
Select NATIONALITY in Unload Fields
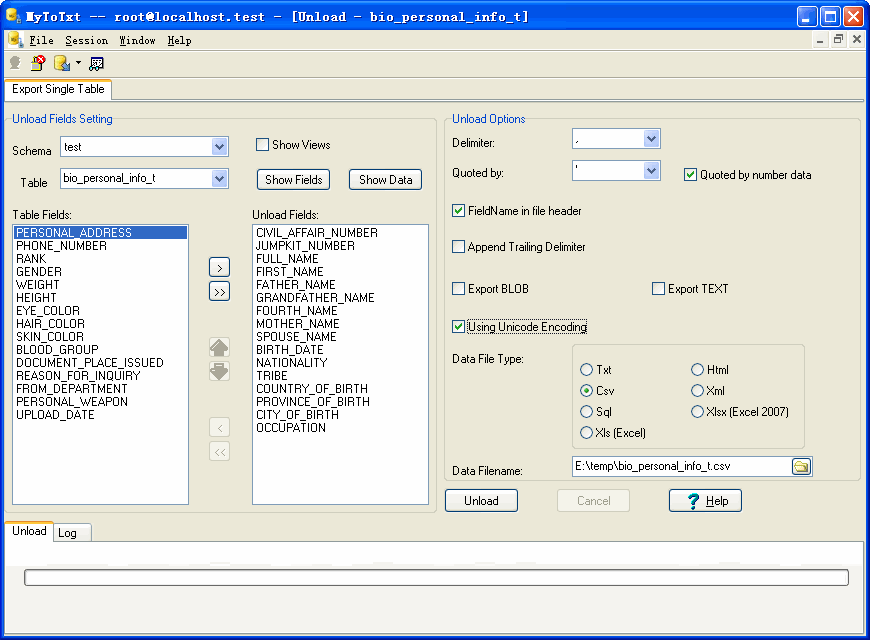(x=340, y=363)
